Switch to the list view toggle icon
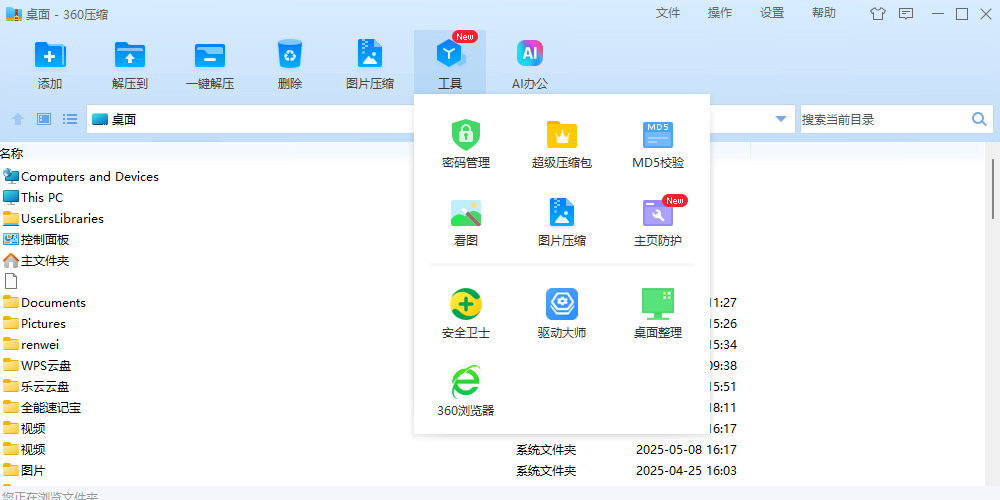This screenshot has height=500, width=1000. [x=70, y=119]
